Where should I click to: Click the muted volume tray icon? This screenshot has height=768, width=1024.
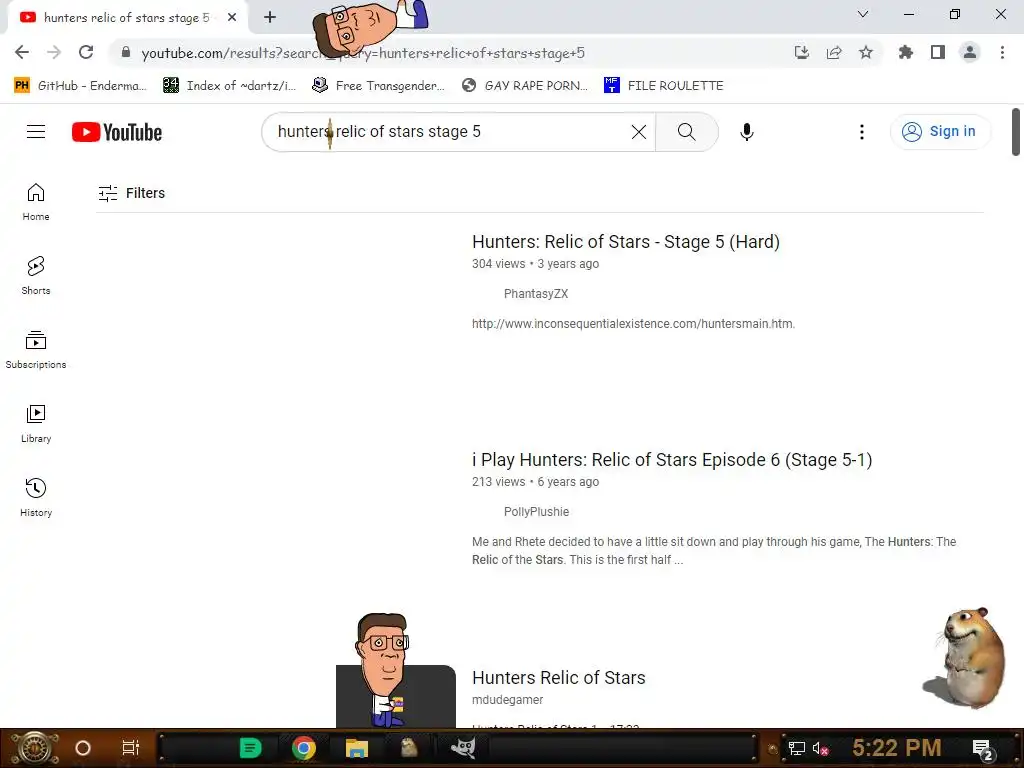(x=820, y=748)
